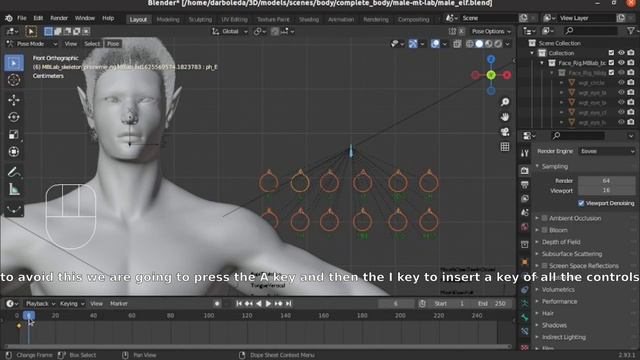640x360 pixels.
Task: Click the red X axis gizmo
Action: click(x=507, y=75)
